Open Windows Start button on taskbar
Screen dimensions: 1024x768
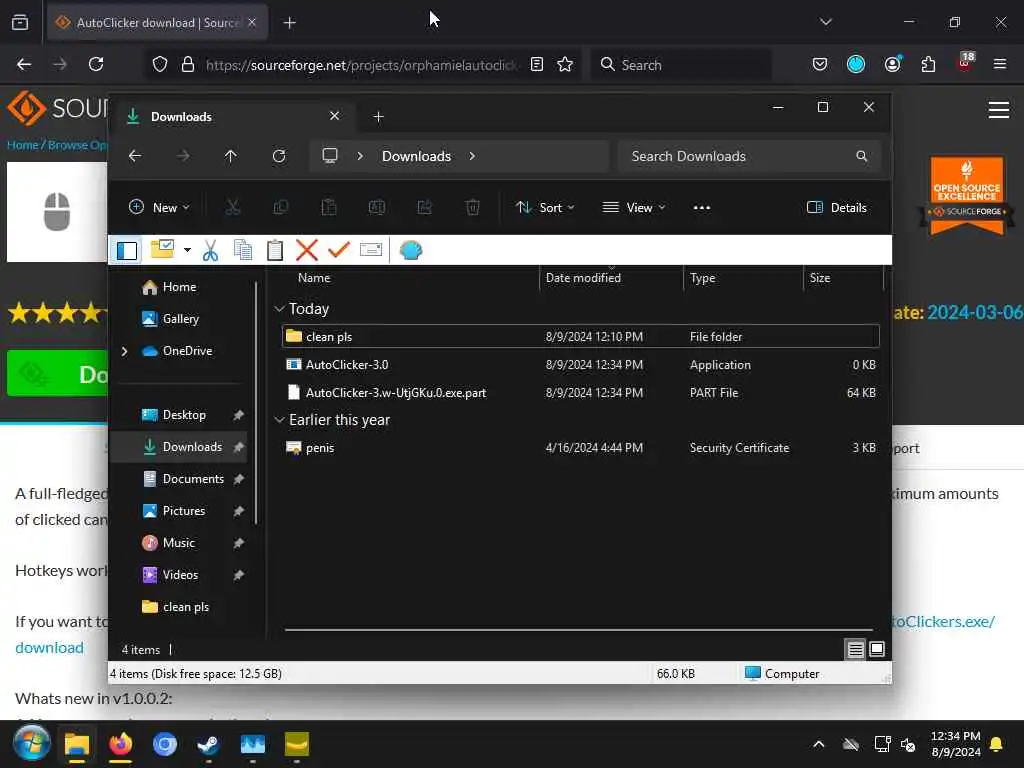[x=31, y=743]
